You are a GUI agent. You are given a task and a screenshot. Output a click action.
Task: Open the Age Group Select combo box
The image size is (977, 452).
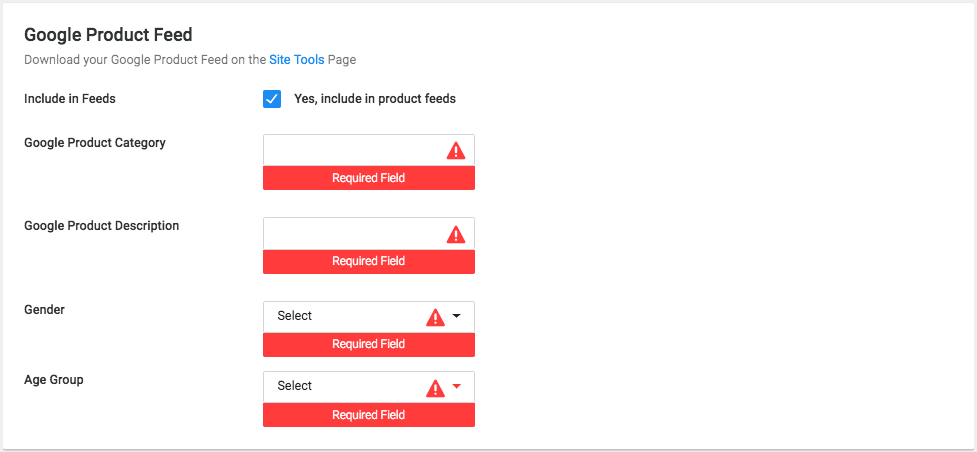(x=369, y=387)
